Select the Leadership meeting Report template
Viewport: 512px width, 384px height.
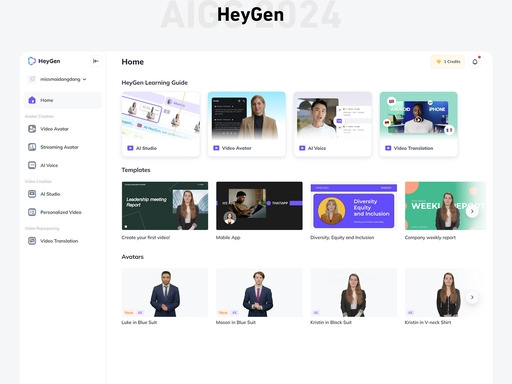165,206
